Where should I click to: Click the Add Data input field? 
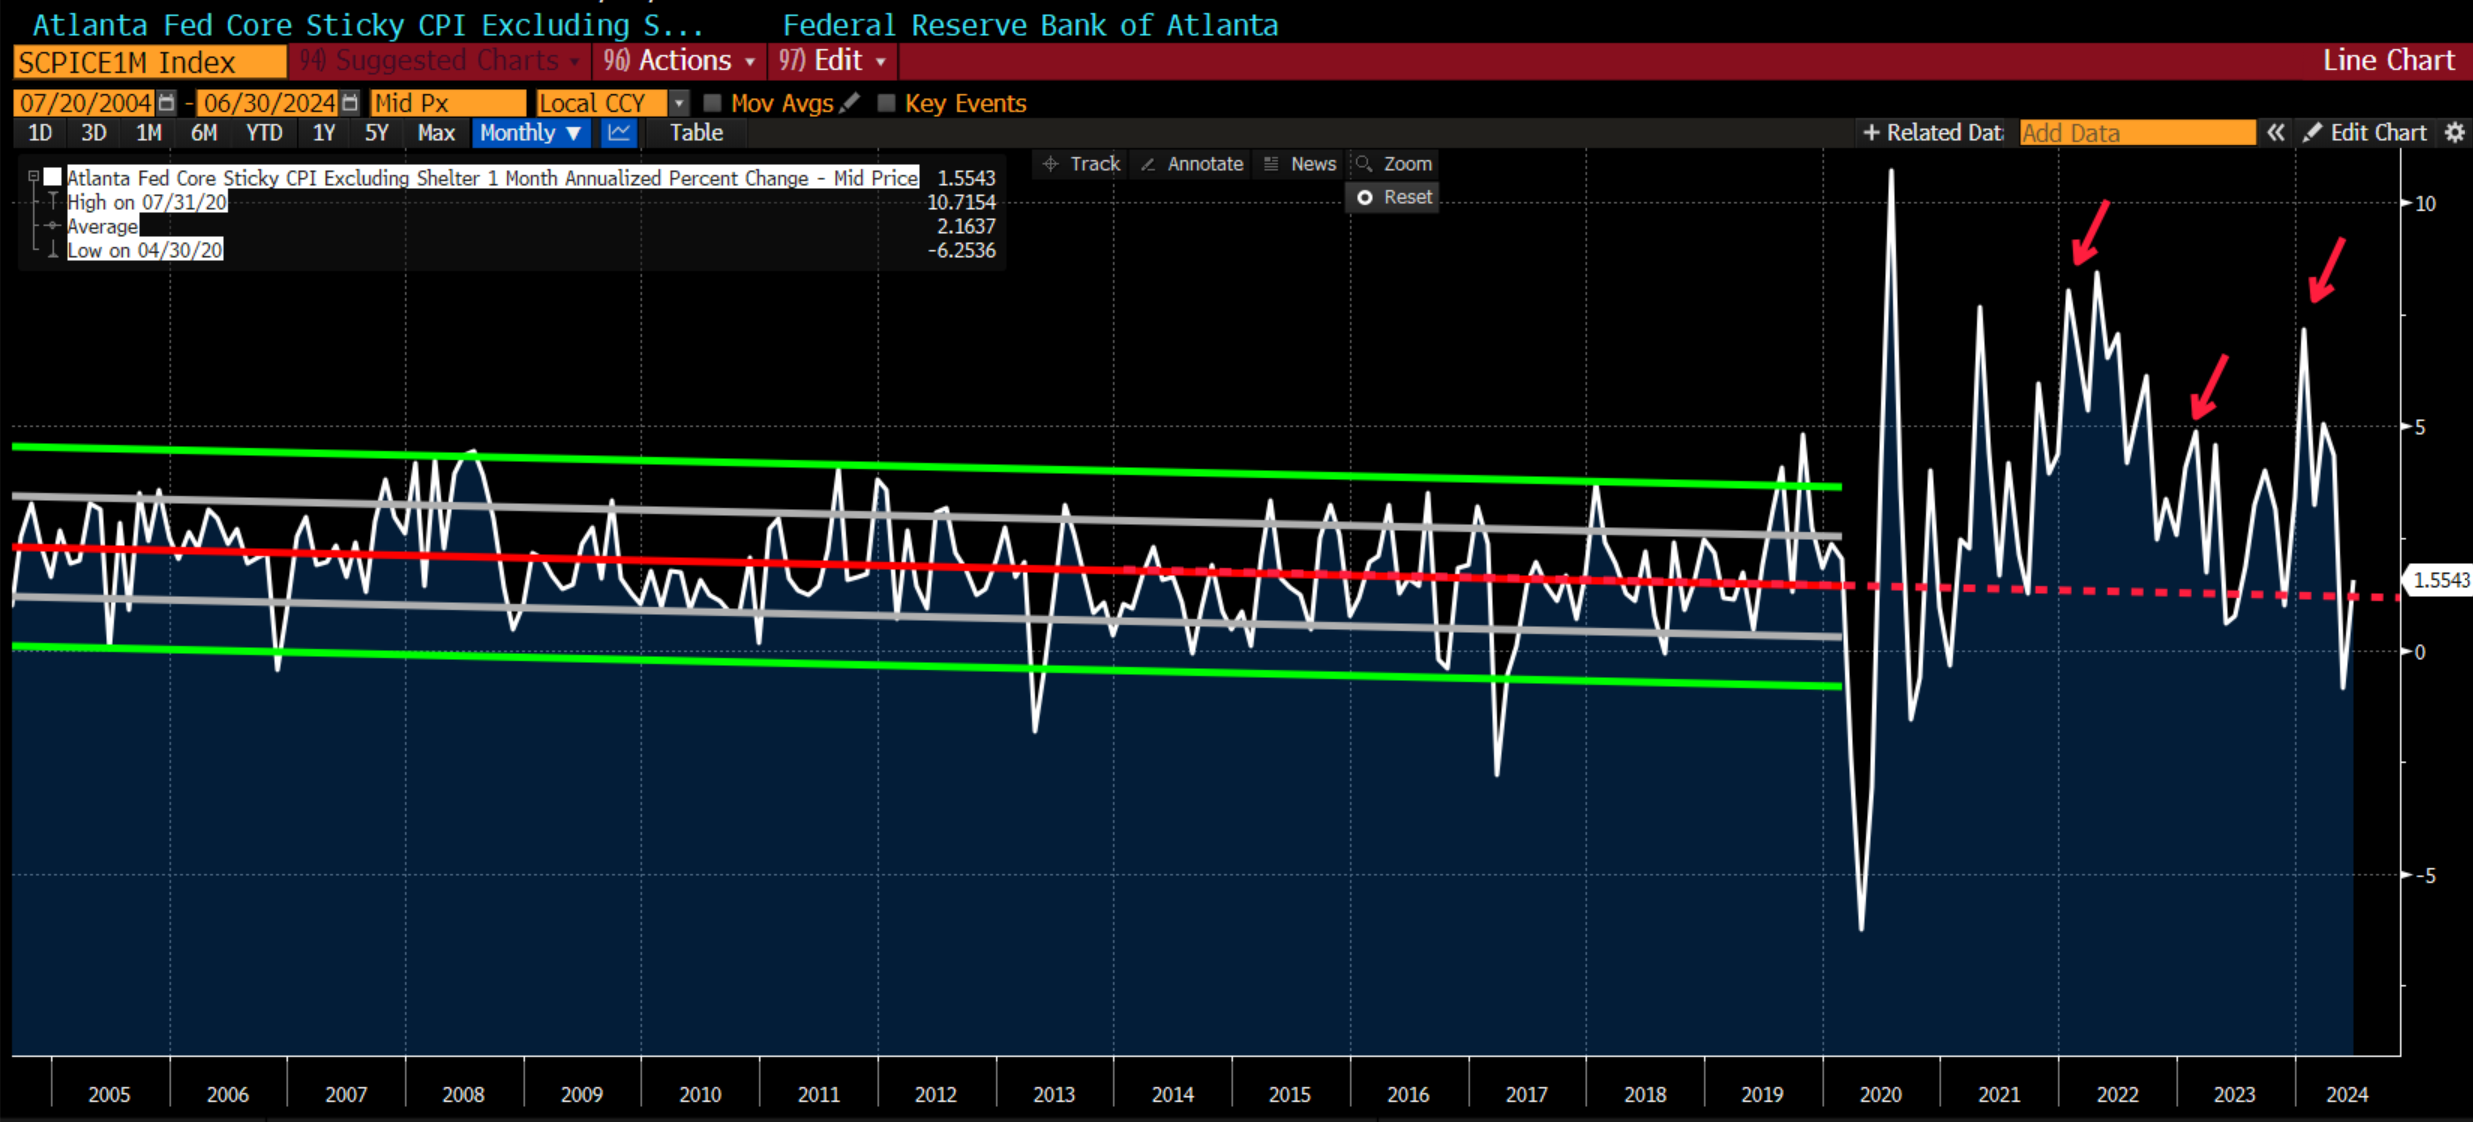[2137, 133]
